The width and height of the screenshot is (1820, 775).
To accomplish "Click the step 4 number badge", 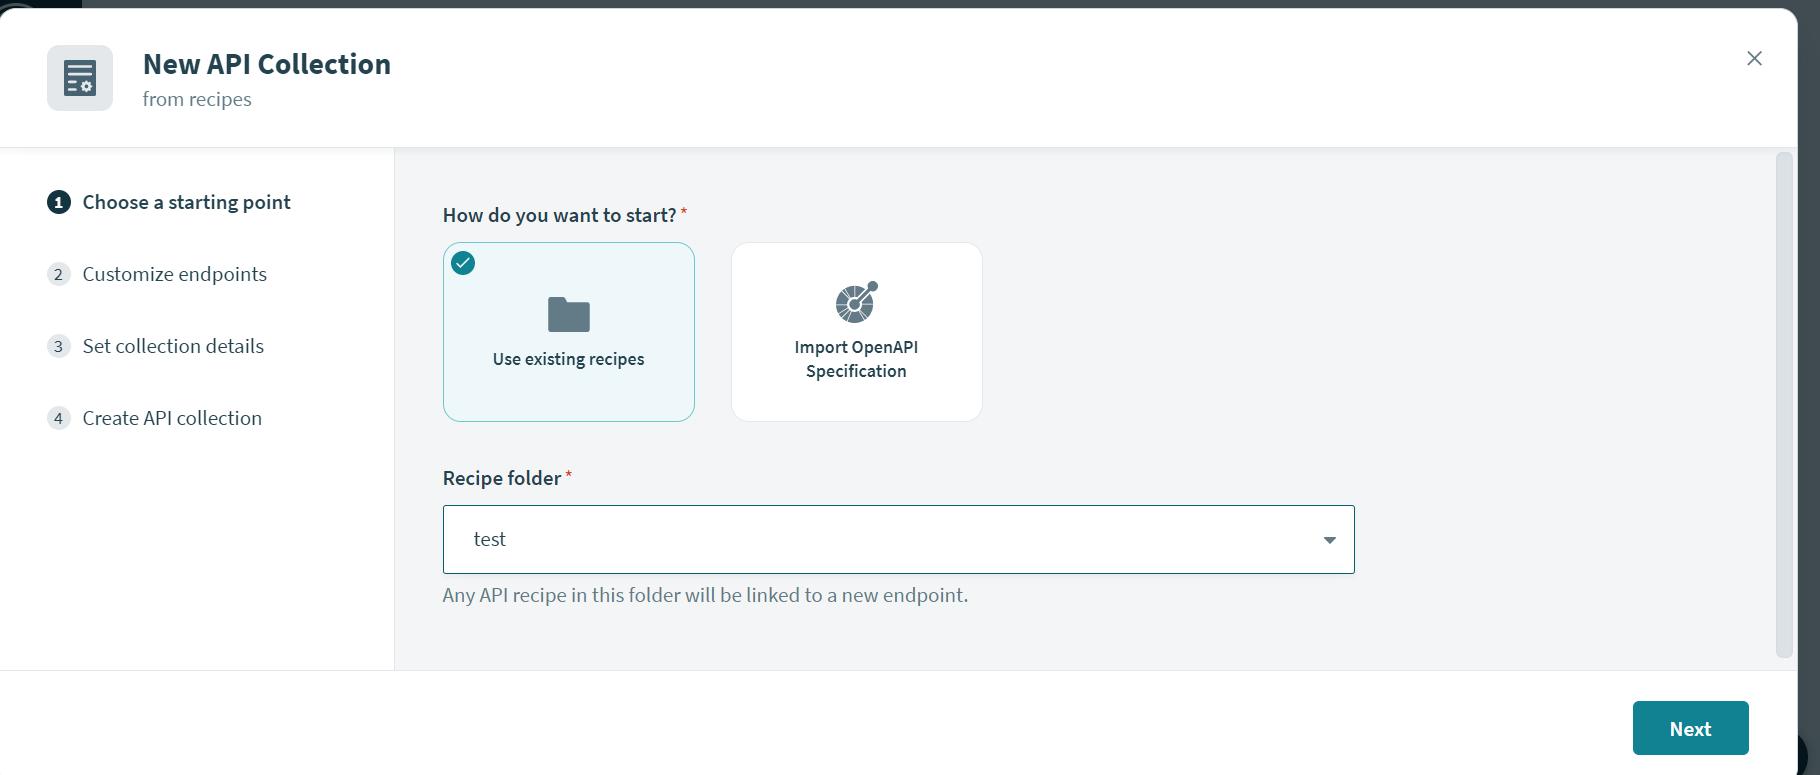I will (x=59, y=419).
